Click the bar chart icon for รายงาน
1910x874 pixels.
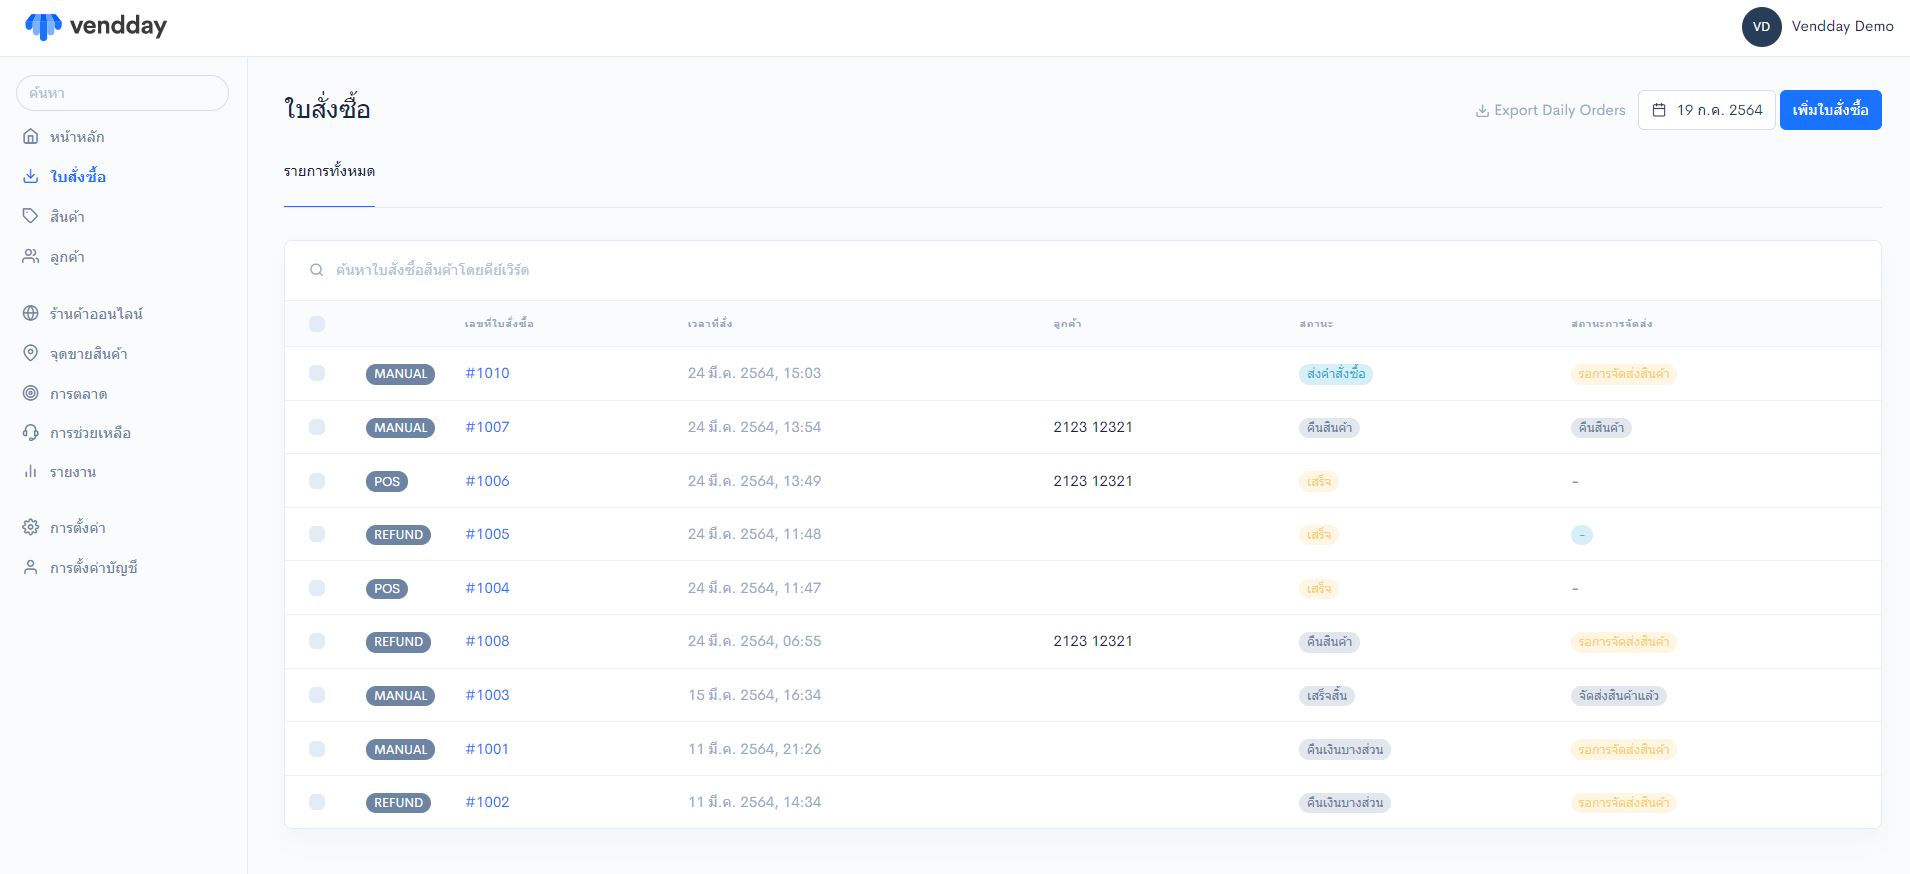(x=31, y=471)
